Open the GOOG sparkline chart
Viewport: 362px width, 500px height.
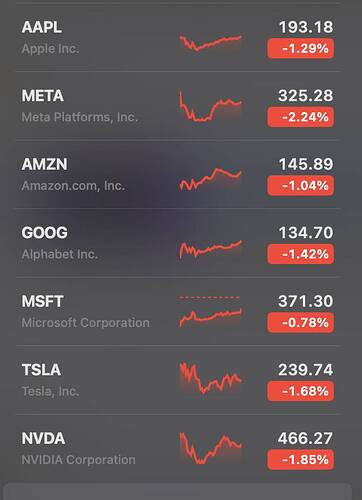[210, 249]
